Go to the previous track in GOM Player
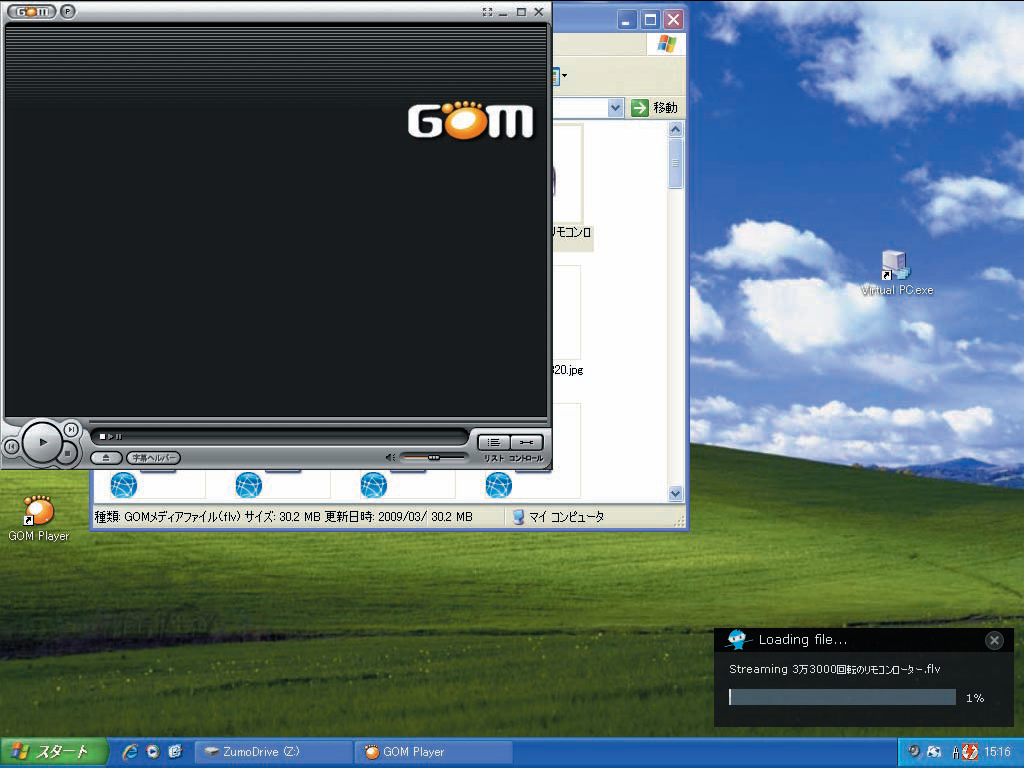Viewport: 1024px width, 768px height. pos(10,446)
